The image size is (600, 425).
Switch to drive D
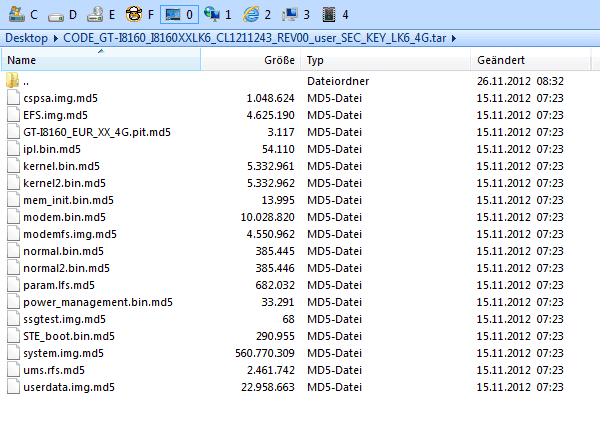click(x=62, y=15)
